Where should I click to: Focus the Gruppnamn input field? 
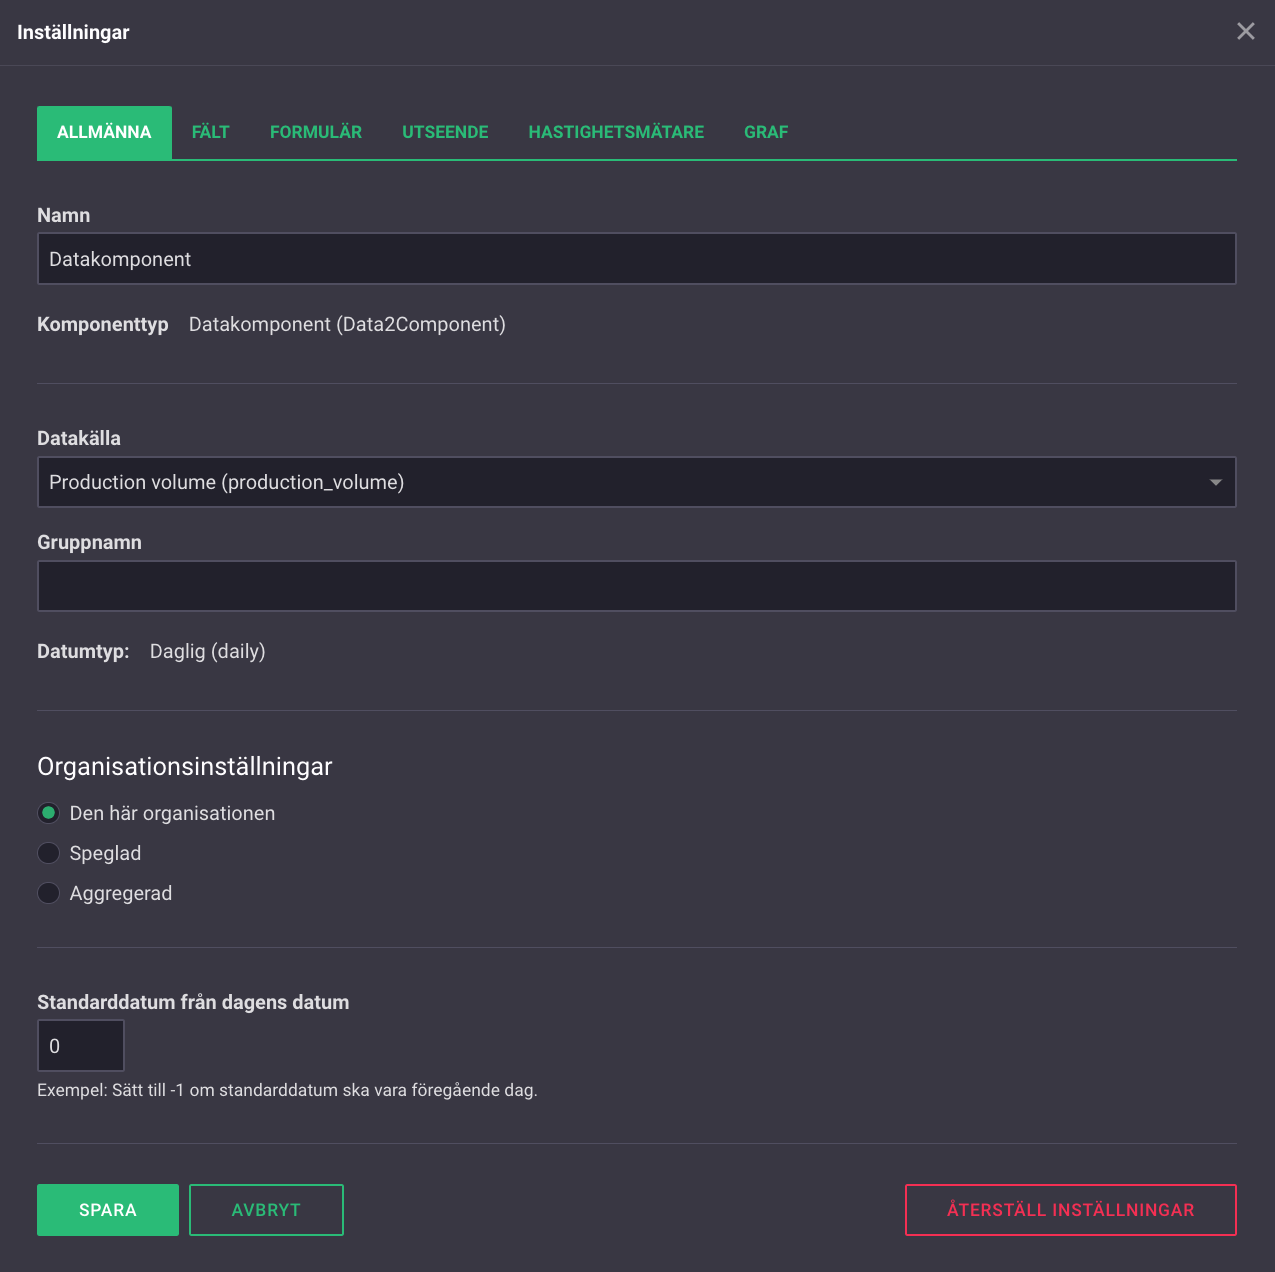(x=636, y=586)
